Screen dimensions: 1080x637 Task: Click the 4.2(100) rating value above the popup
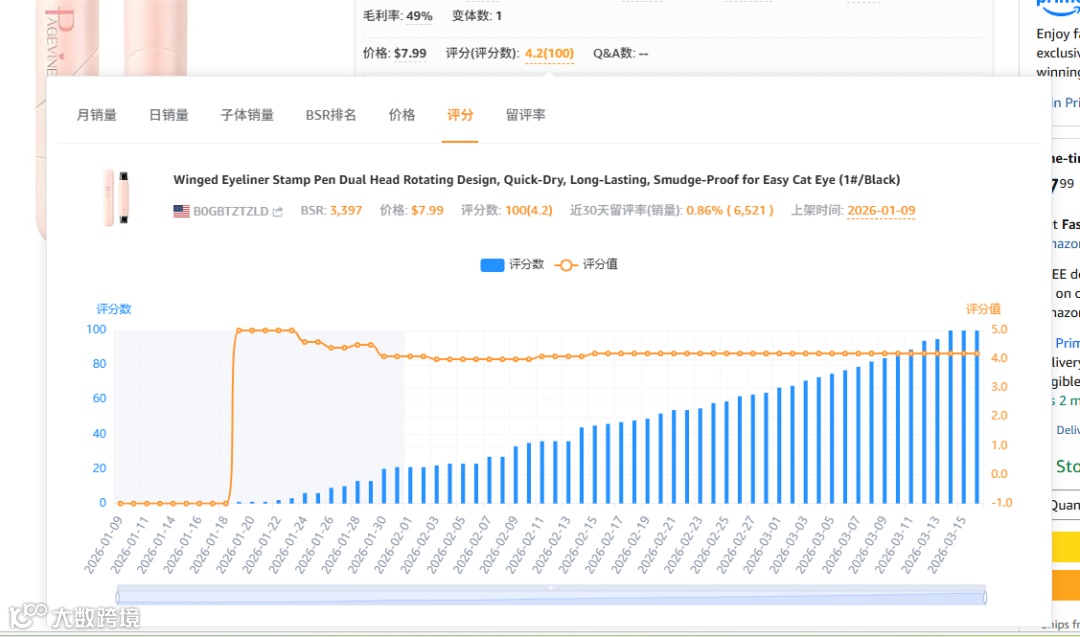pos(549,54)
